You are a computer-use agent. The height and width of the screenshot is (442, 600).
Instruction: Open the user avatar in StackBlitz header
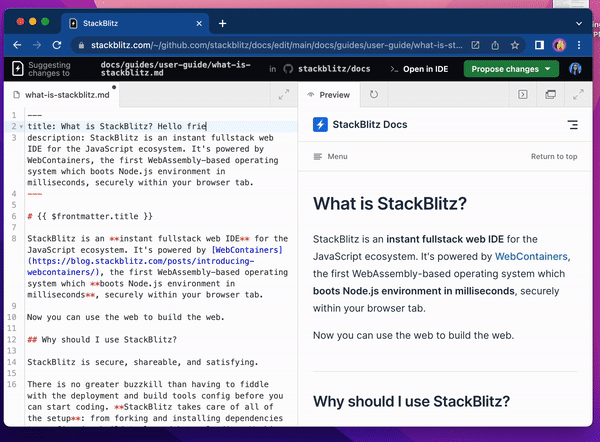(x=576, y=69)
